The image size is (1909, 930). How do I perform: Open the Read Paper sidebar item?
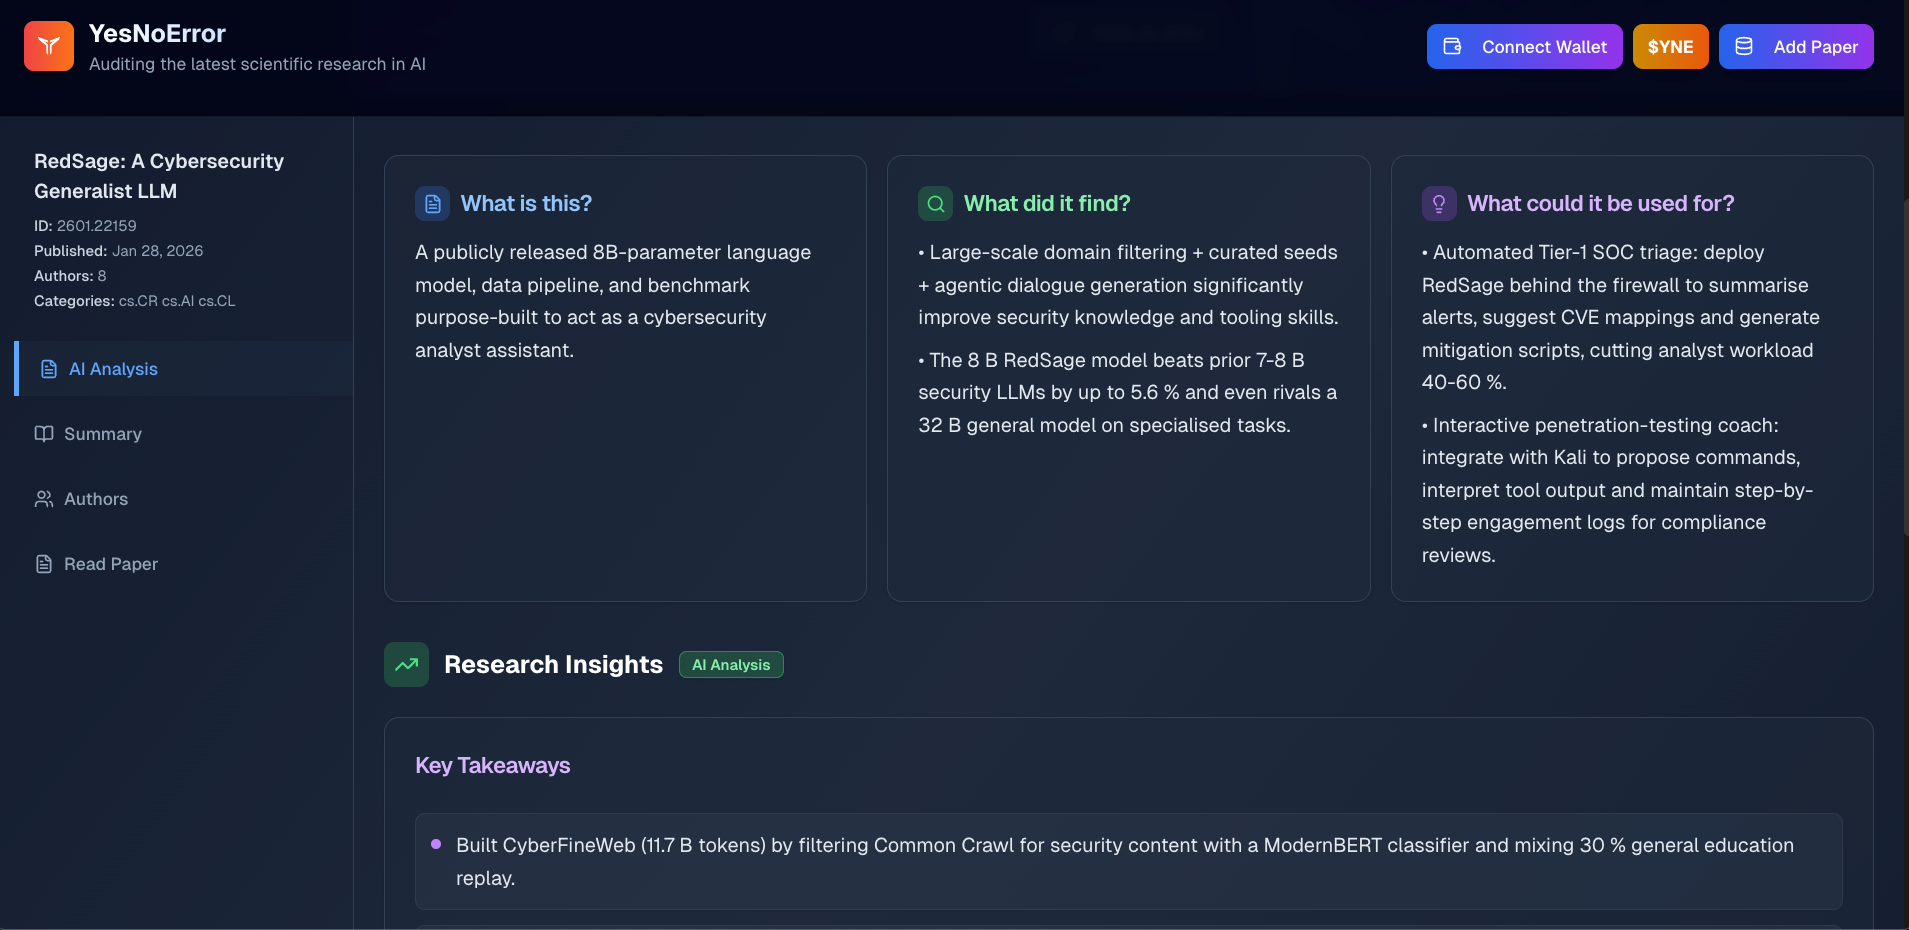pos(111,564)
